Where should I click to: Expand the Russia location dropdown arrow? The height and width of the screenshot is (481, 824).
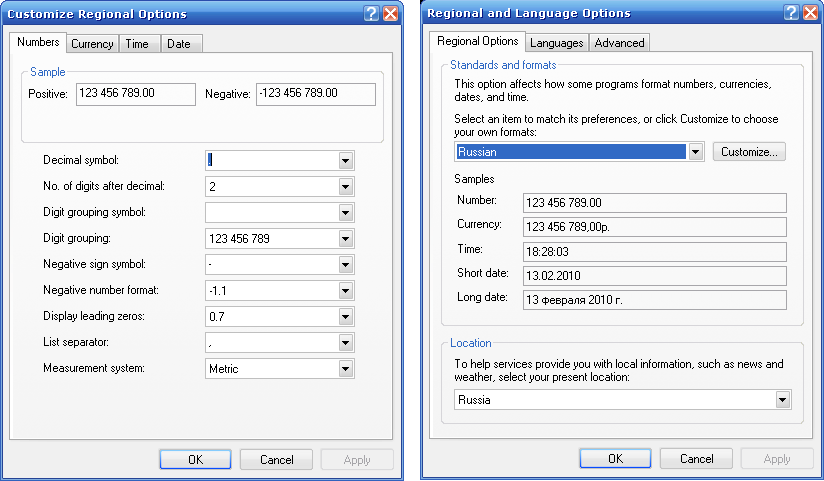coord(782,400)
